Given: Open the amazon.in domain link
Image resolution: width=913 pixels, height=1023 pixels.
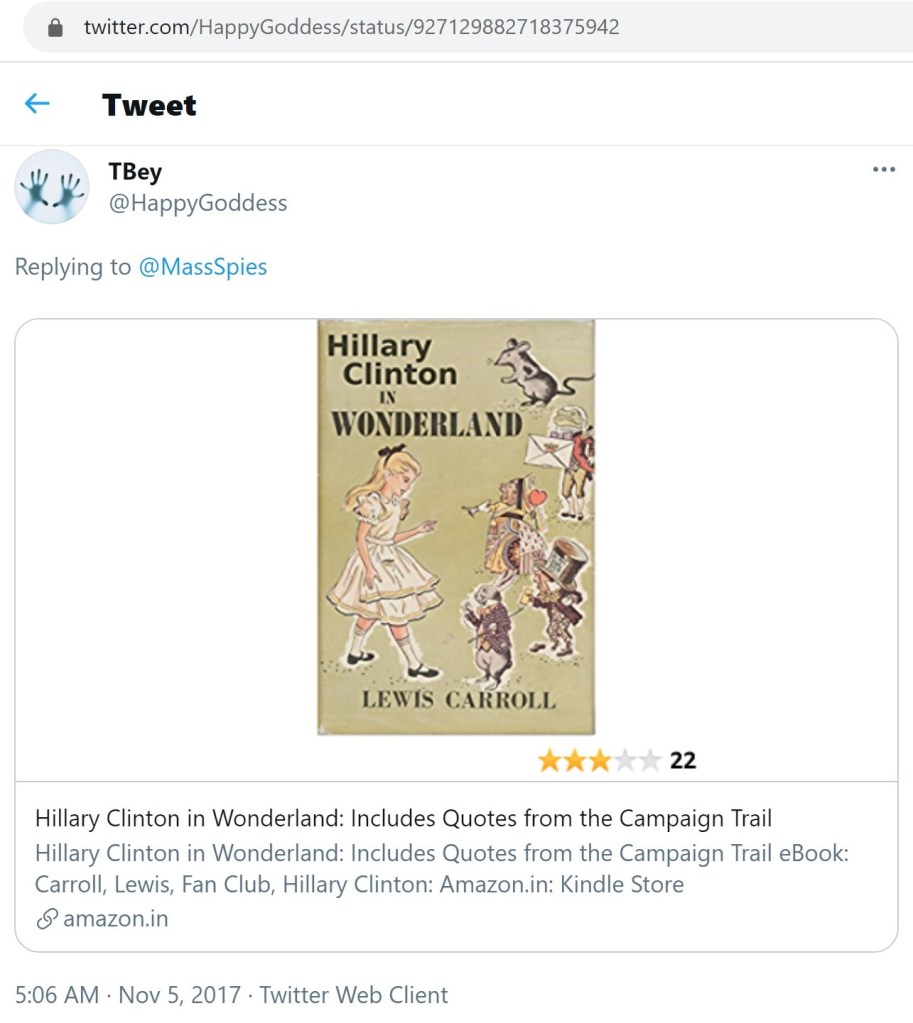Looking at the screenshot, I should [x=116, y=919].
